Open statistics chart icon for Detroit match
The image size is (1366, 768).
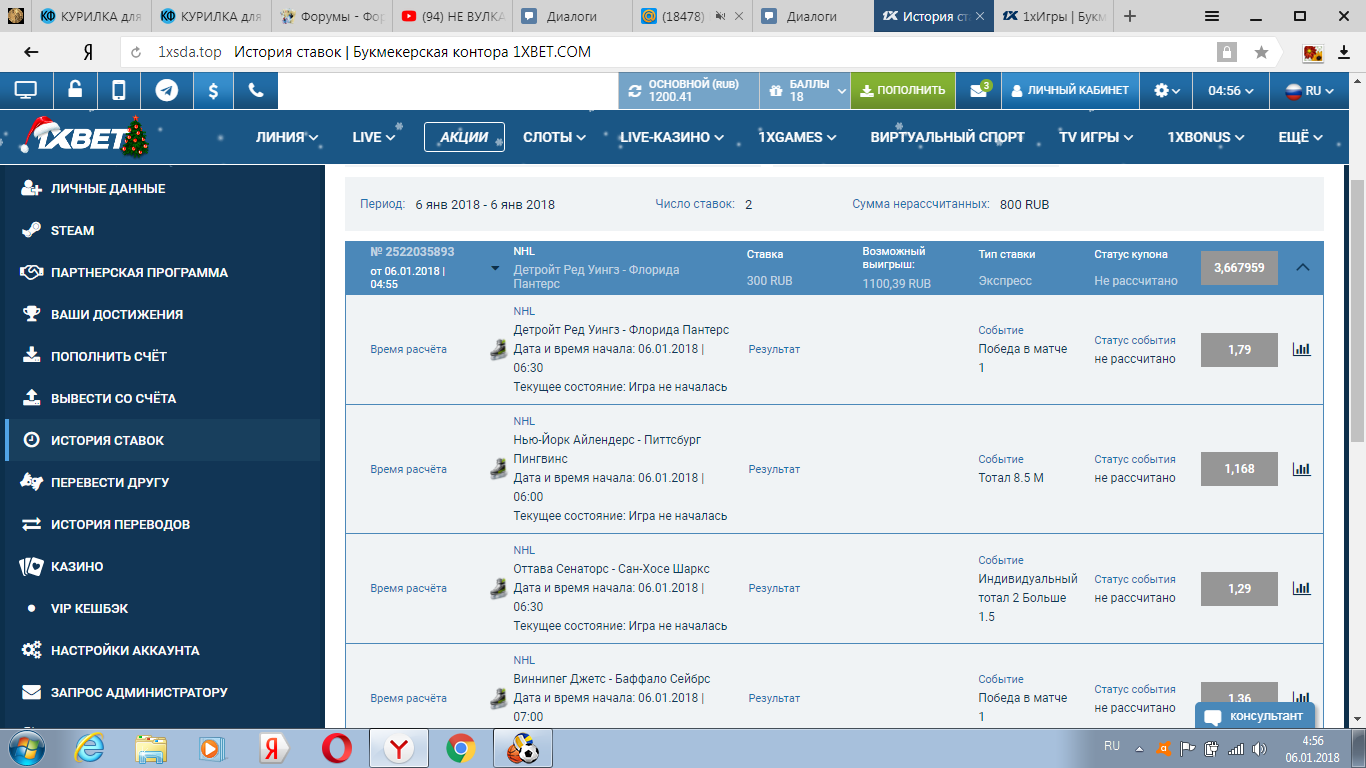coord(1301,350)
